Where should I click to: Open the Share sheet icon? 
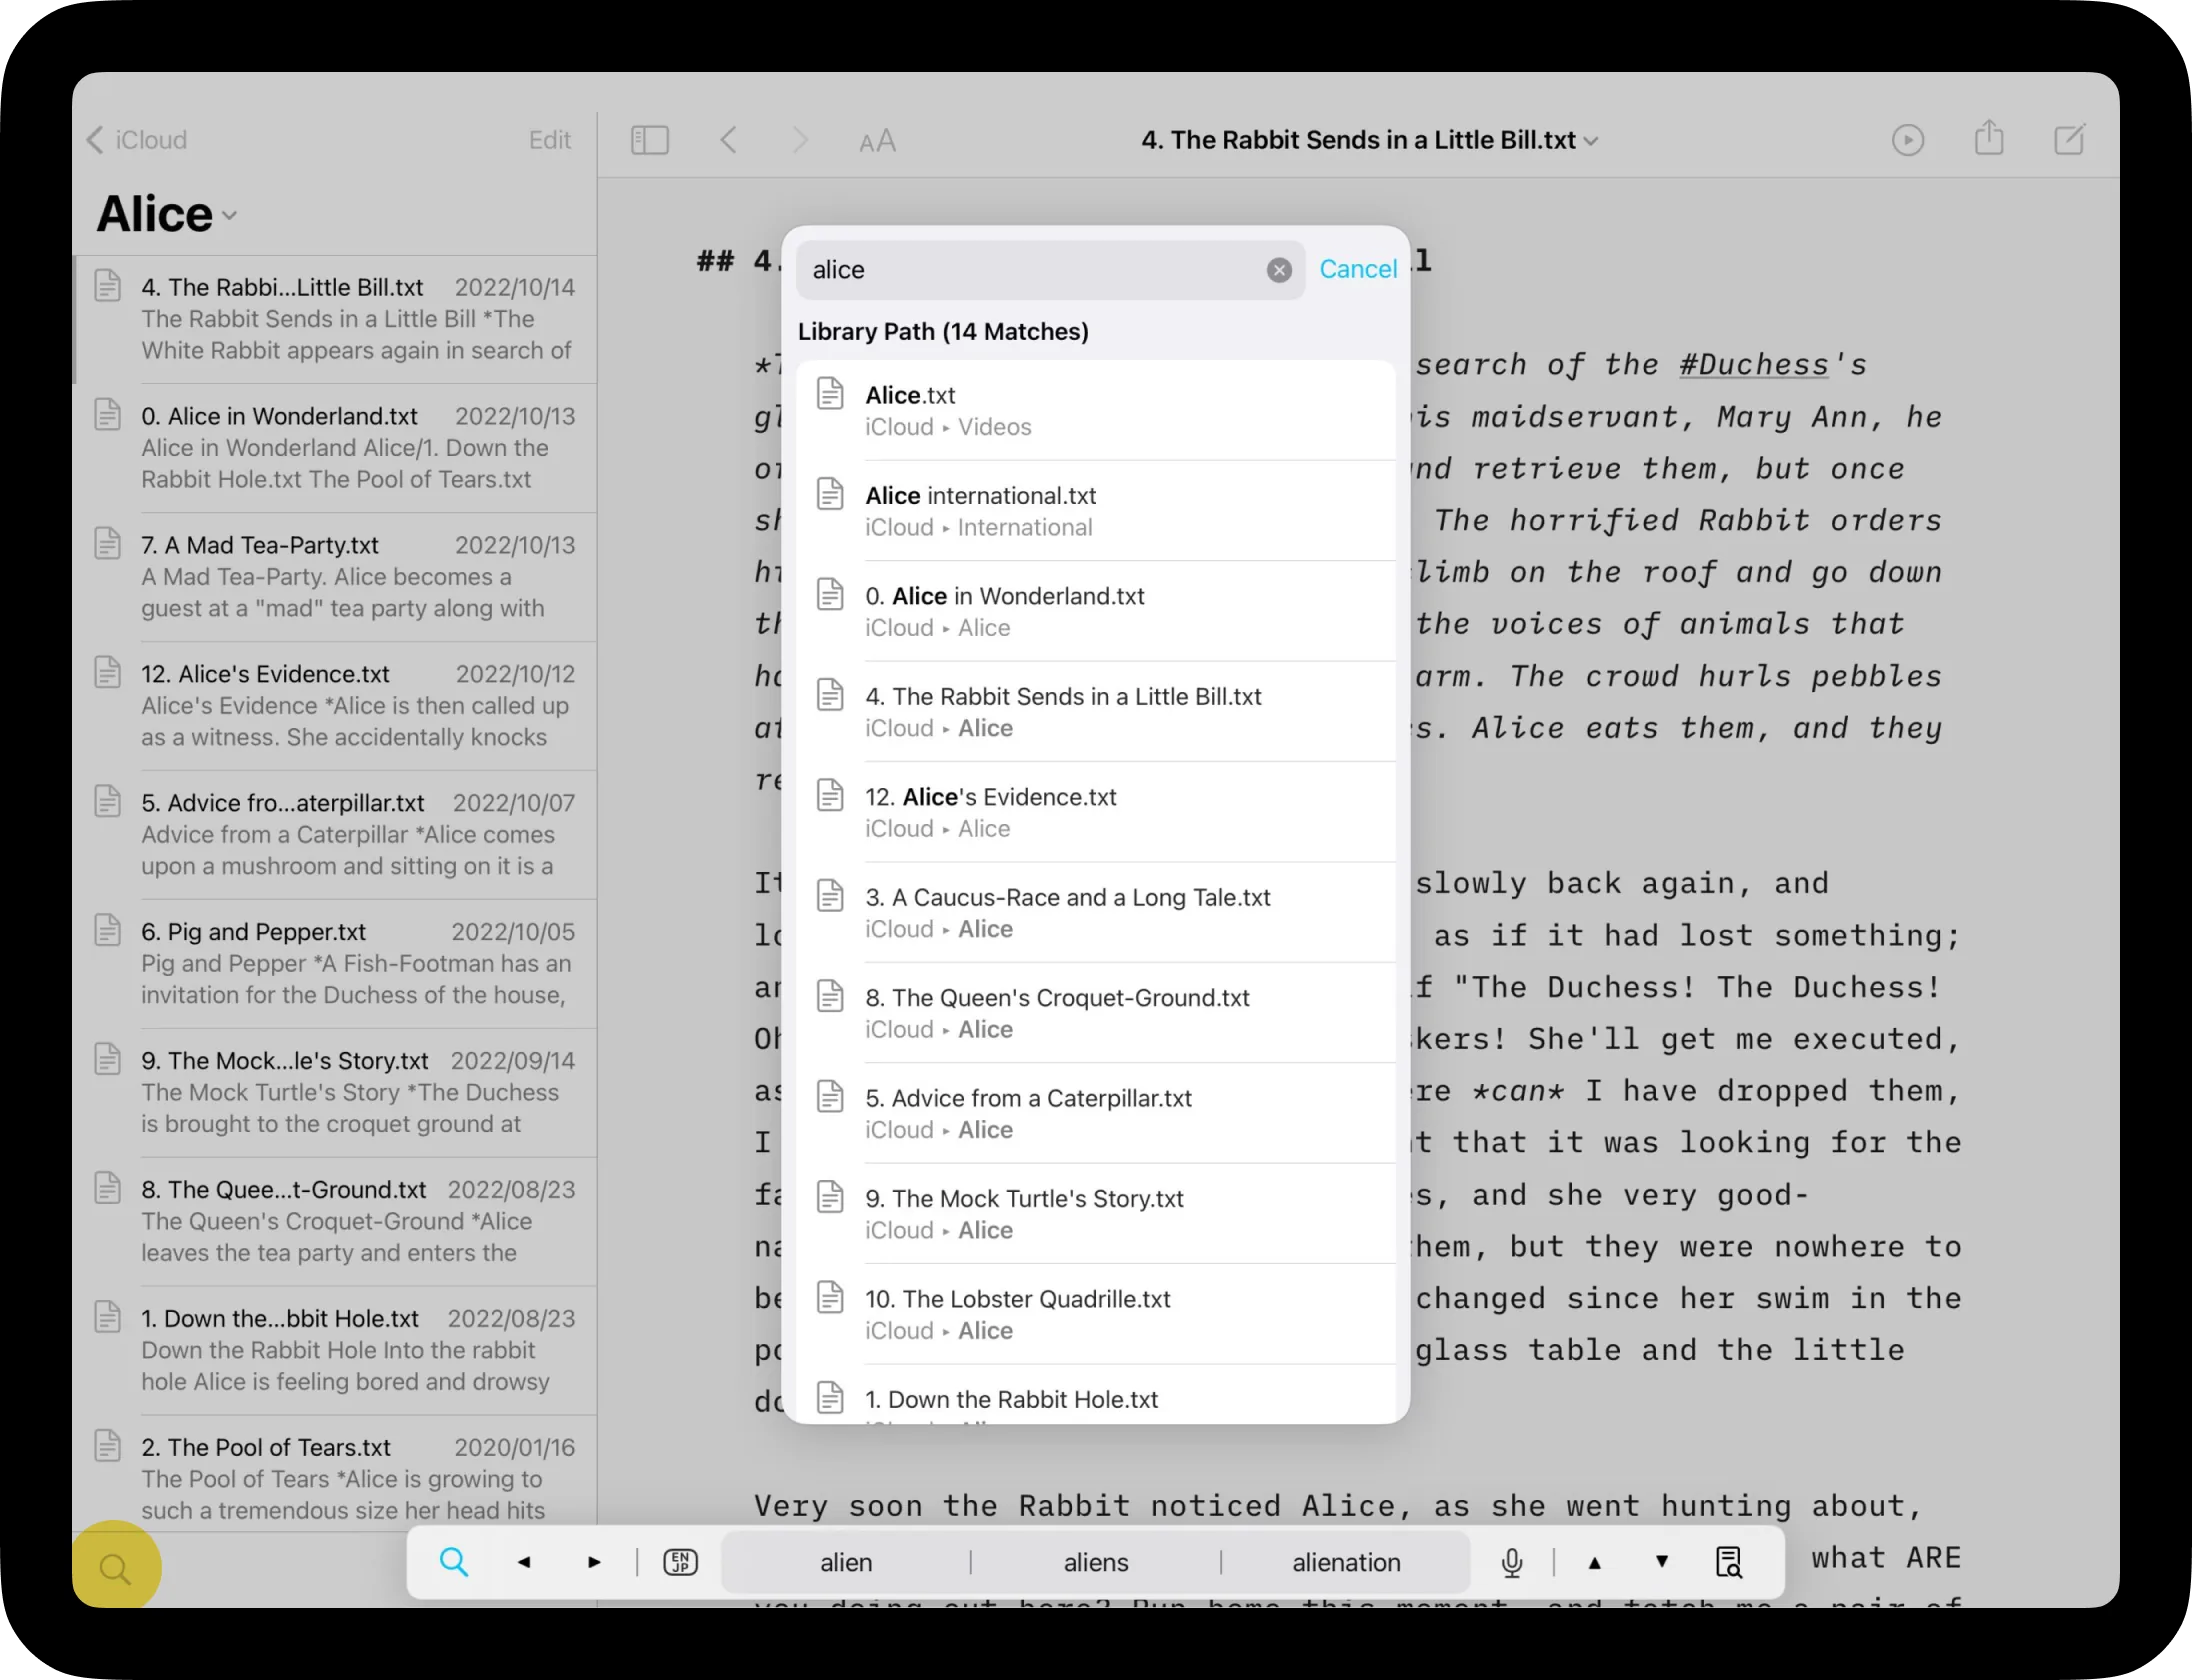(x=1989, y=140)
